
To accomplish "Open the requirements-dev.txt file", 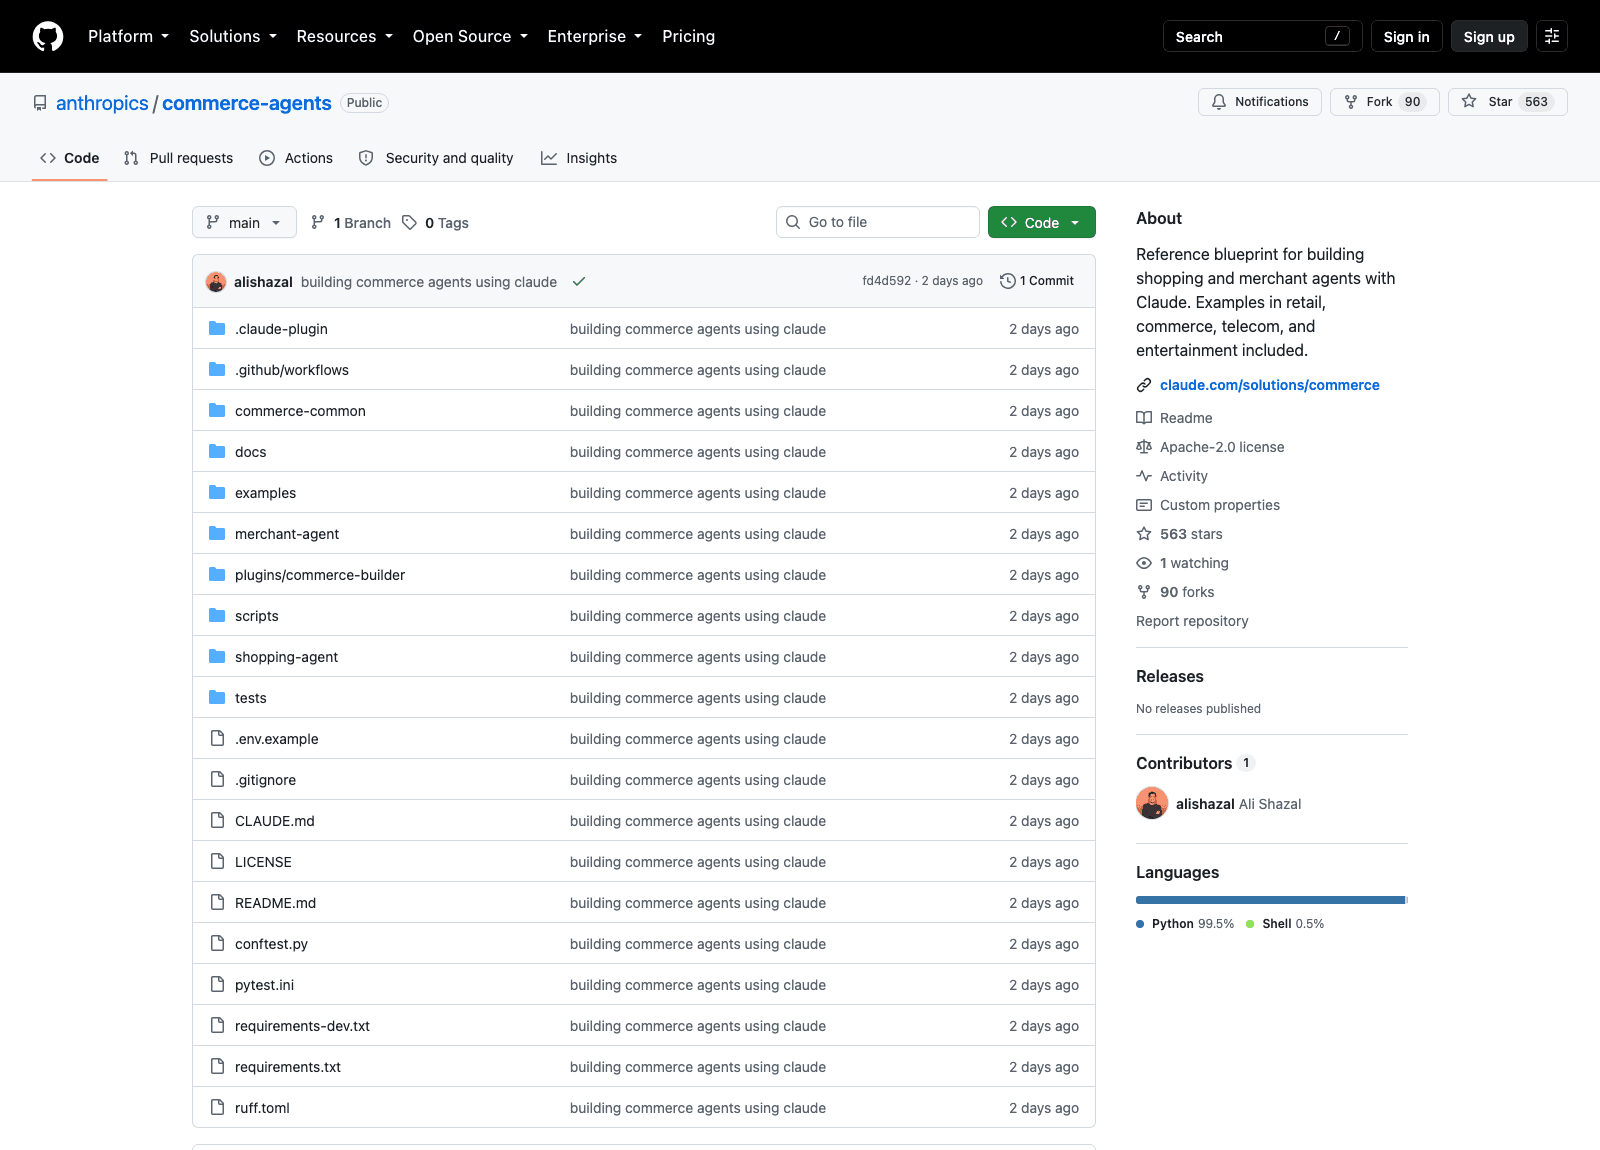I will click(x=302, y=1026).
